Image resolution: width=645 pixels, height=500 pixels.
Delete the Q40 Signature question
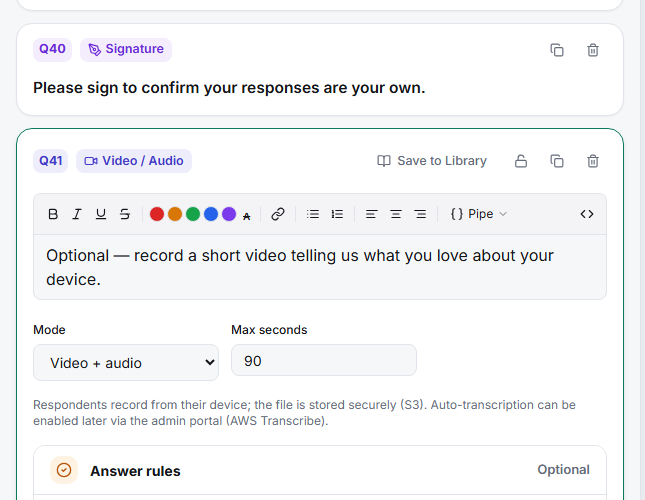[x=593, y=50]
